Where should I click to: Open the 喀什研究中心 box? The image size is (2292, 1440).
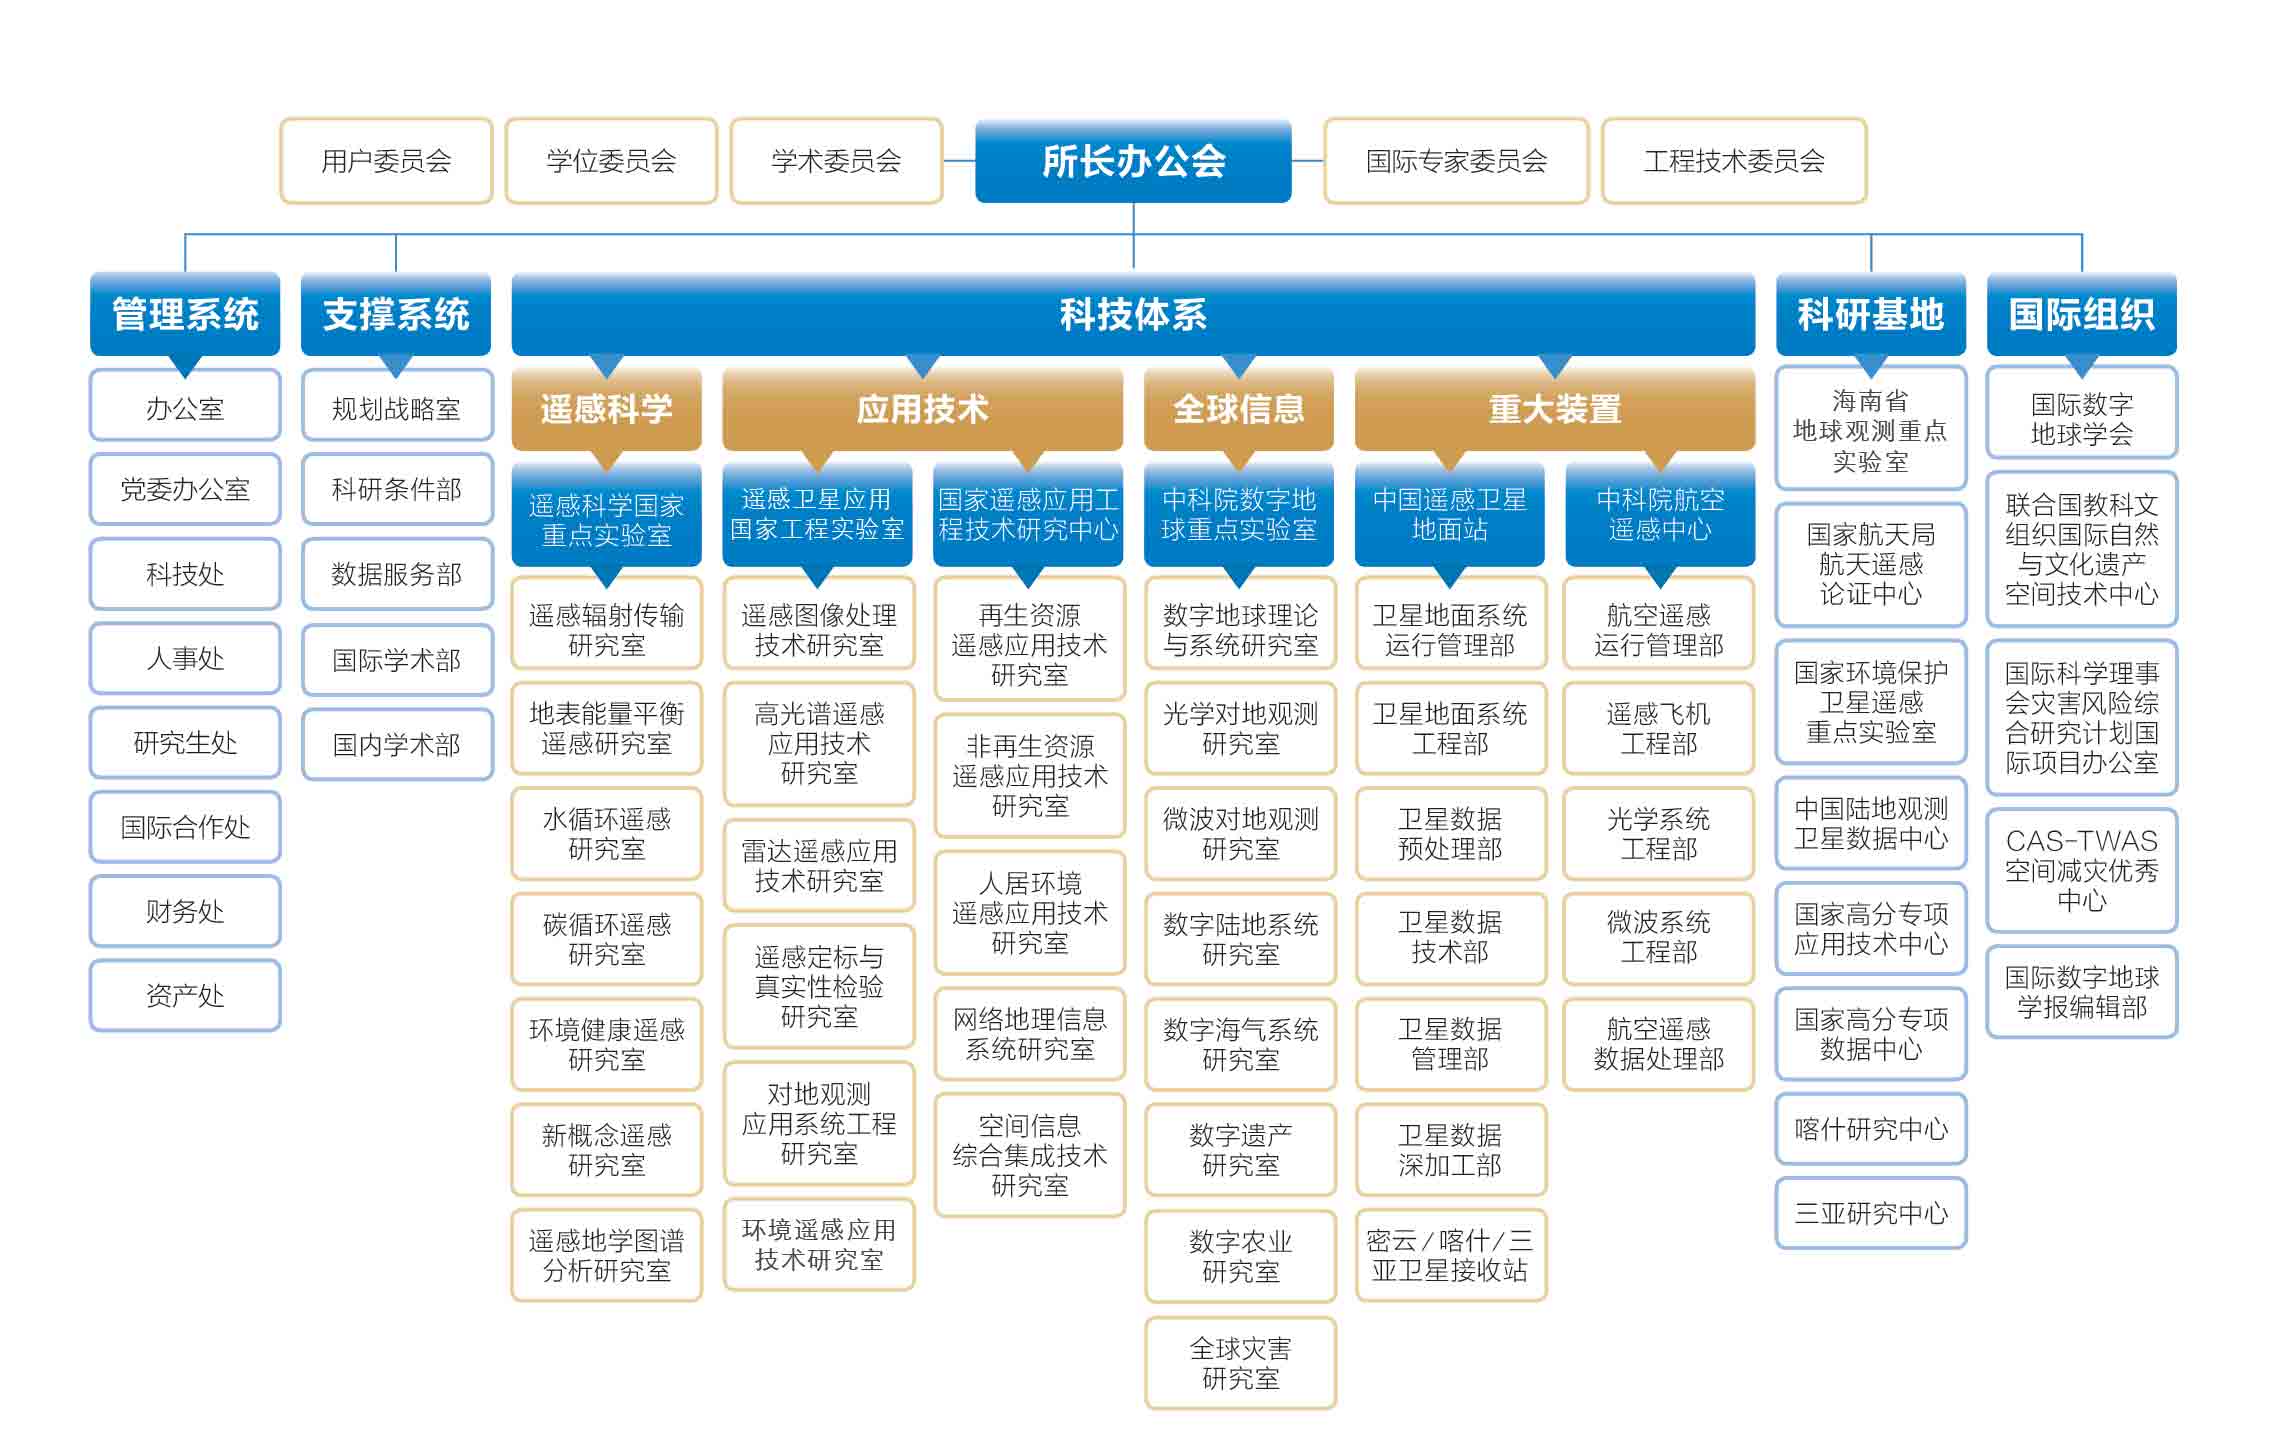pos(1870,1129)
